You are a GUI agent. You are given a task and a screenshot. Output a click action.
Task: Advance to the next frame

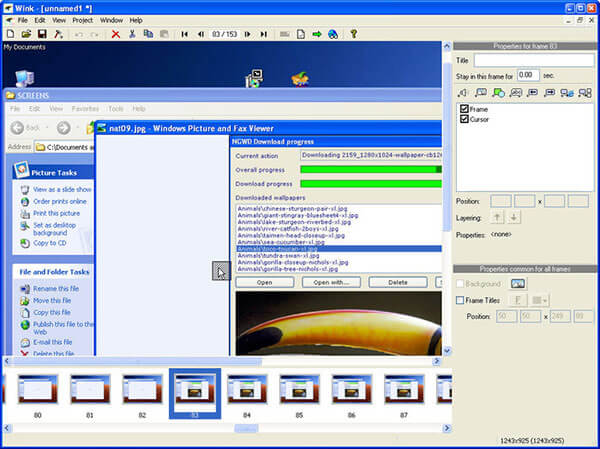[248, 34]
